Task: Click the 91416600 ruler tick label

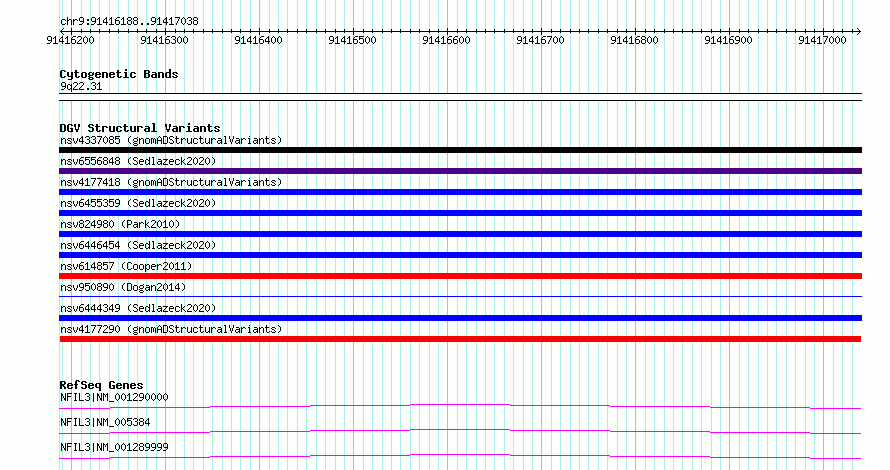Action: point(446,40)
